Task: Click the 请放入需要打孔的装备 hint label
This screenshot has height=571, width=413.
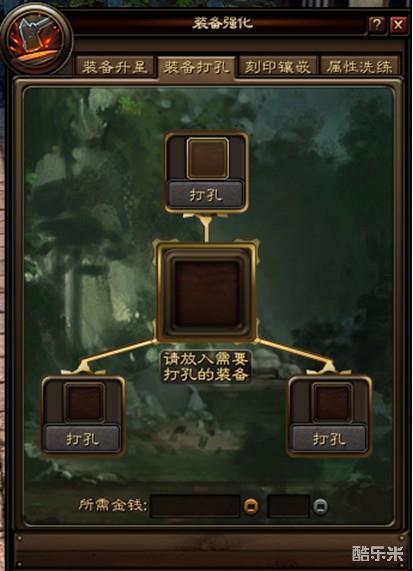Action: tap(206, 367)
